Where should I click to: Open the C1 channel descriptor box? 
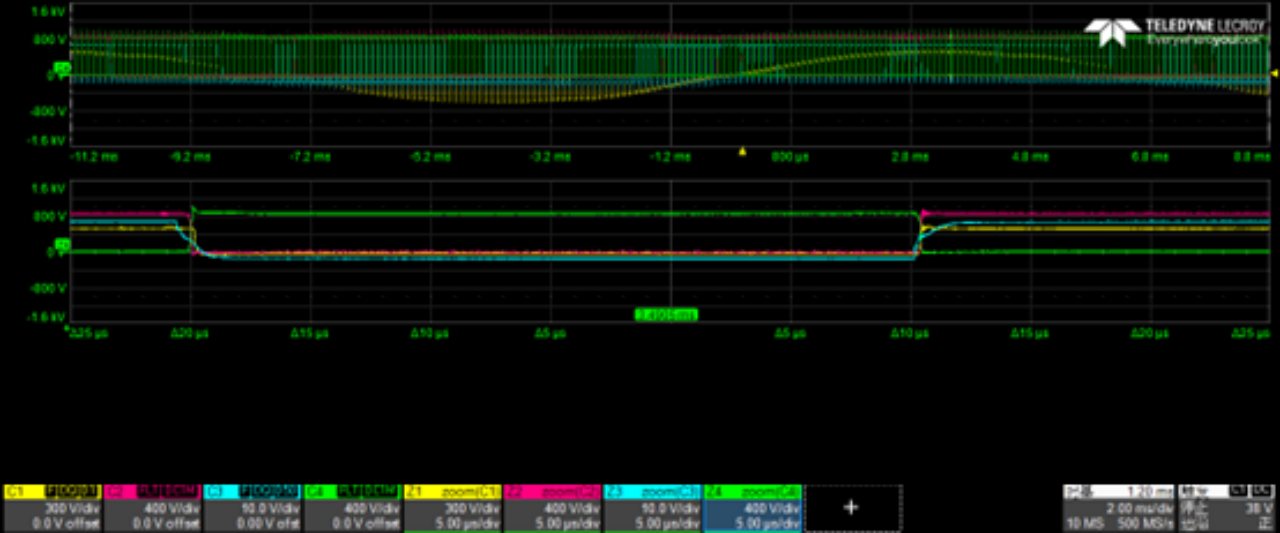pos(52,508)
